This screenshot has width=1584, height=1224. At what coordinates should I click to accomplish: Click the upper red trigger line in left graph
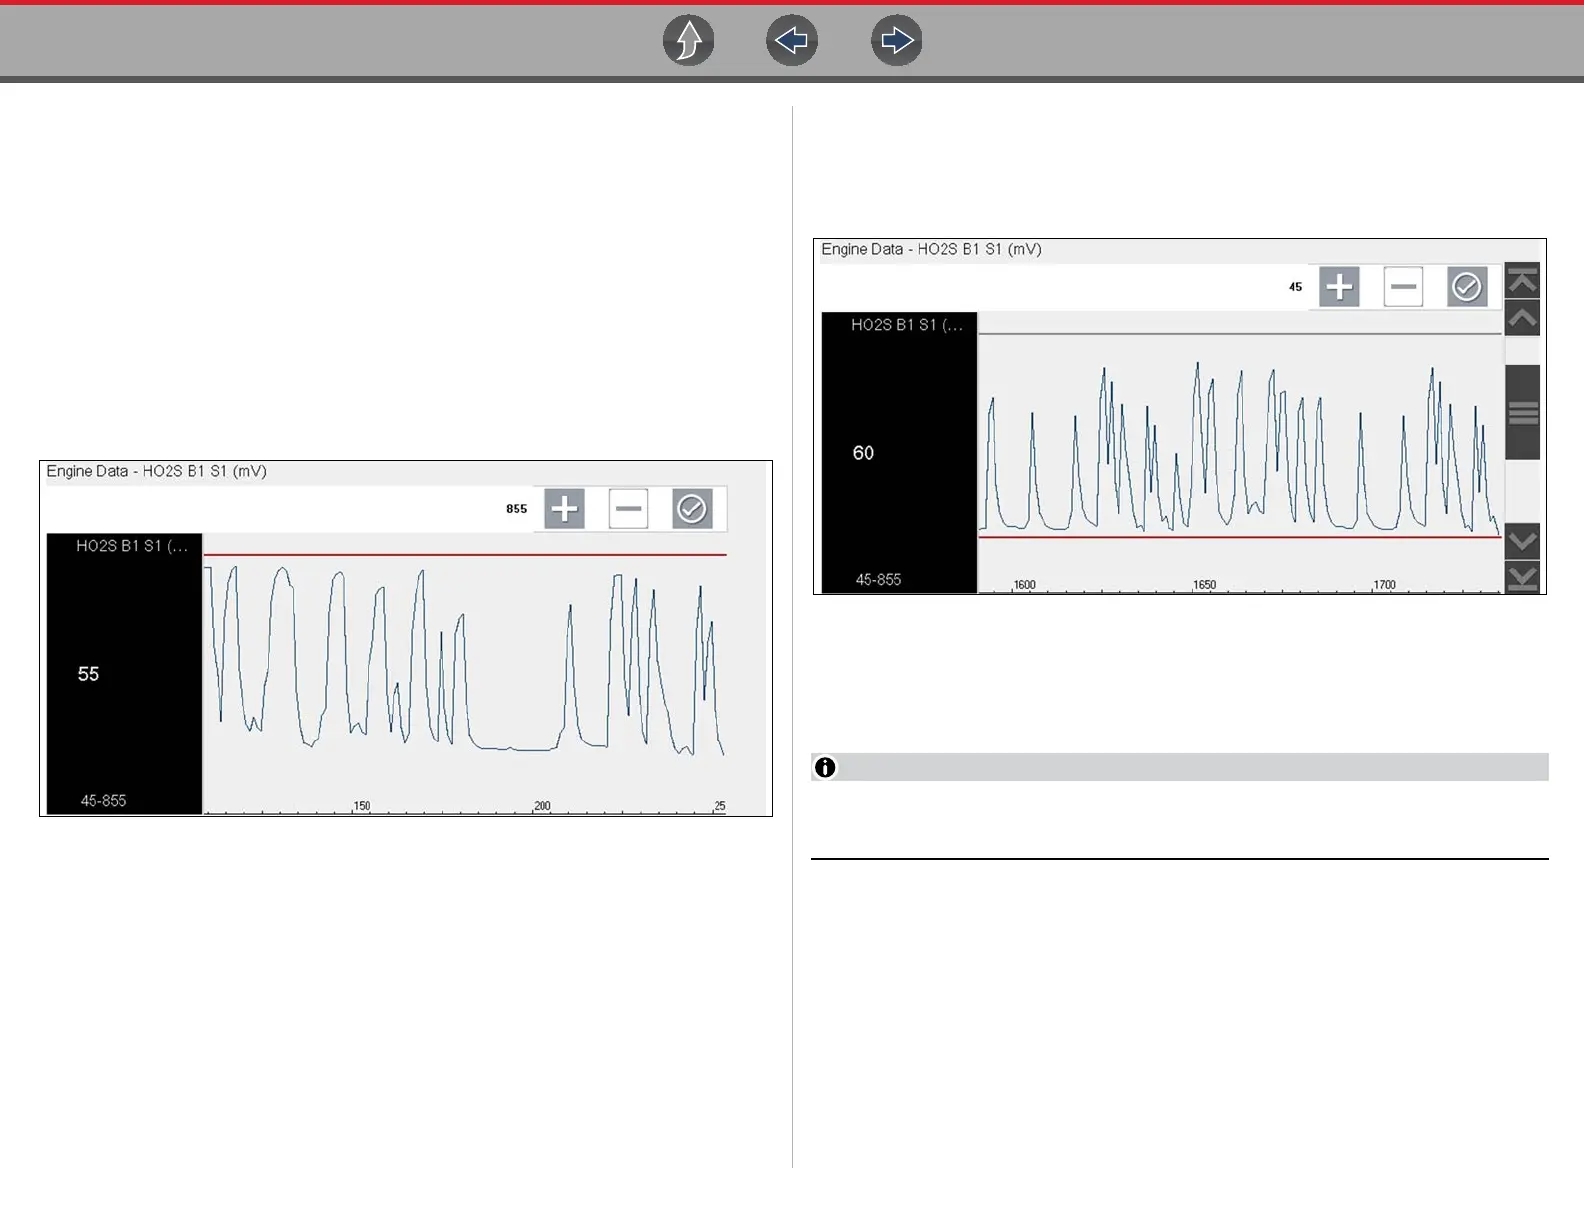(465, 555)
